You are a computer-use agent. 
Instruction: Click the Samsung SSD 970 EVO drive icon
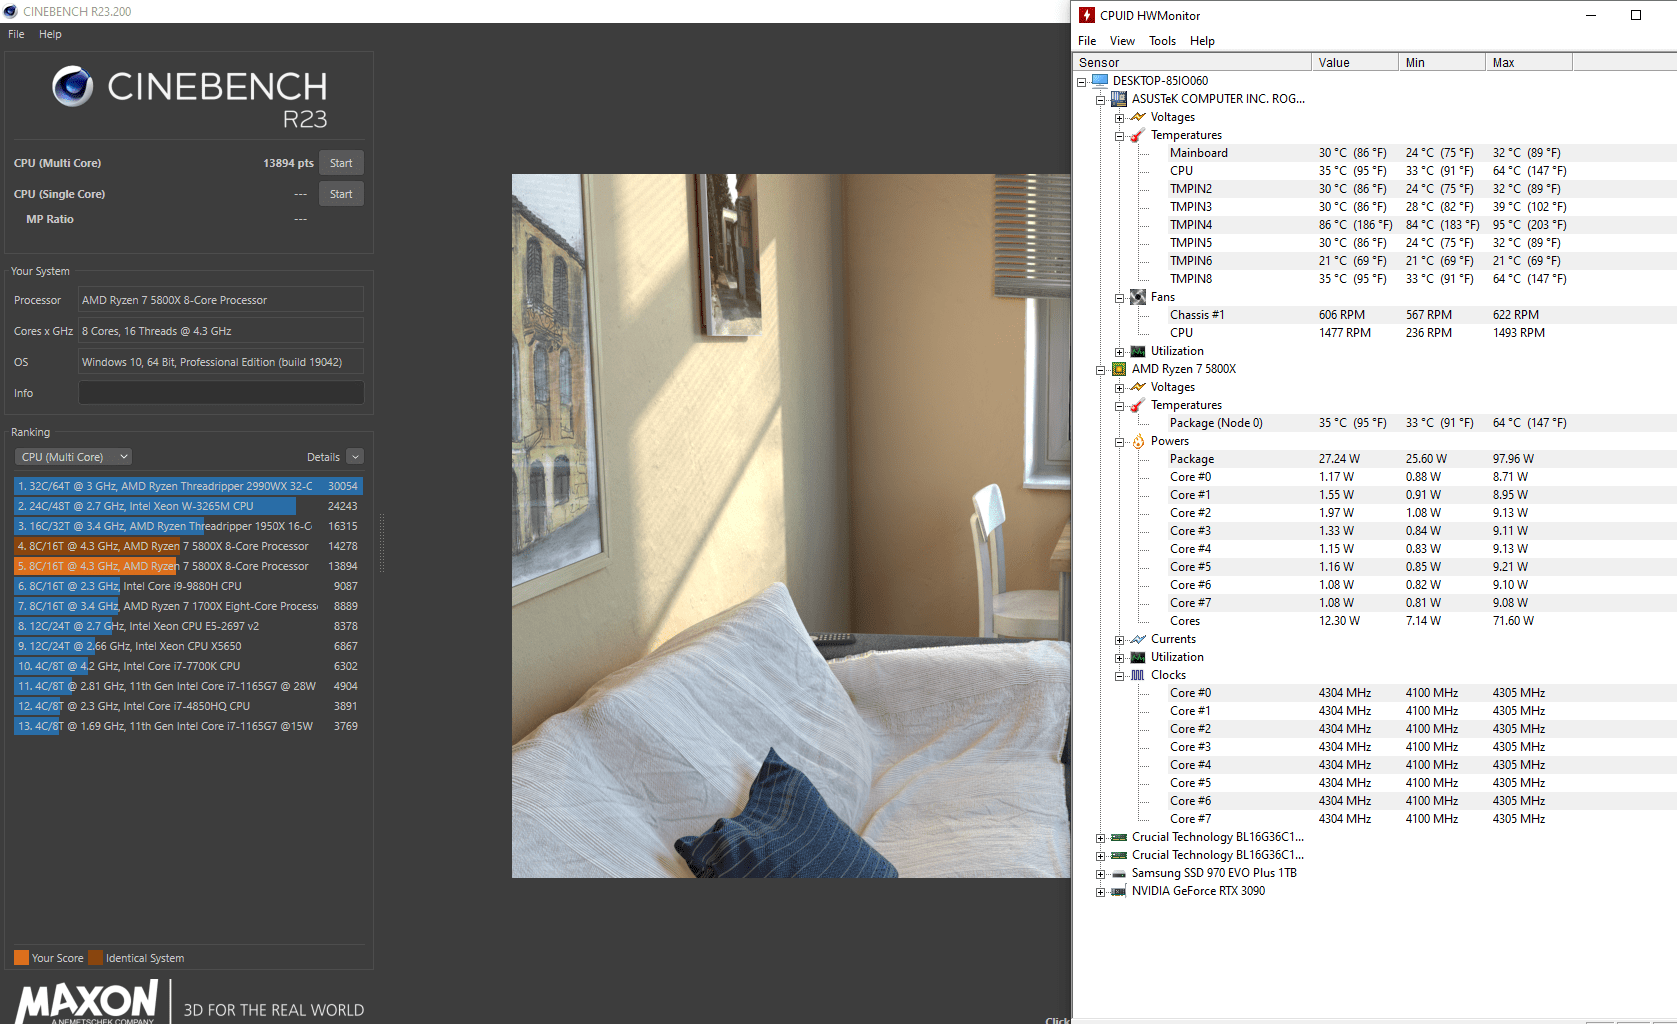tap(1119, 873)
